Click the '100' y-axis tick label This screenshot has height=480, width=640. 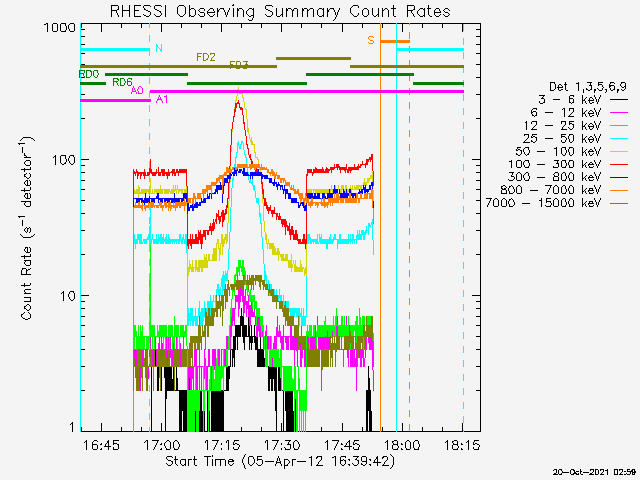pyautogui.click(x=64, y=160)
